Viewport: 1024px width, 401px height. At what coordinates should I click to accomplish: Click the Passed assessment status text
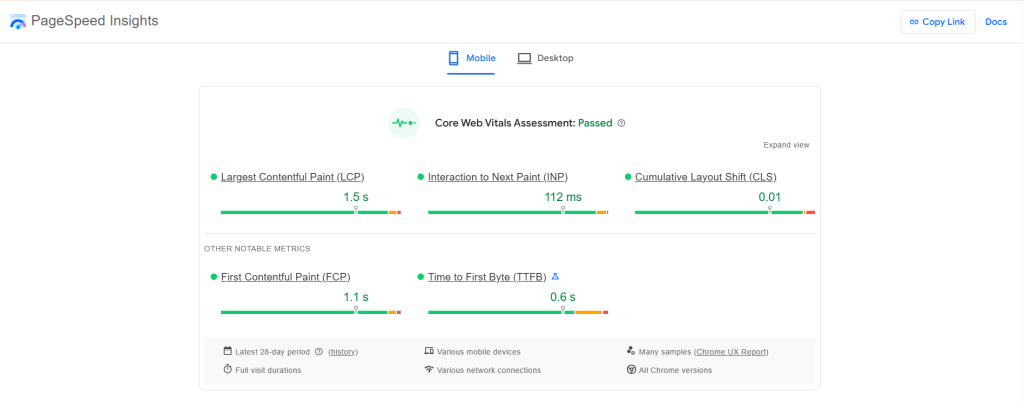coord(595,123)
